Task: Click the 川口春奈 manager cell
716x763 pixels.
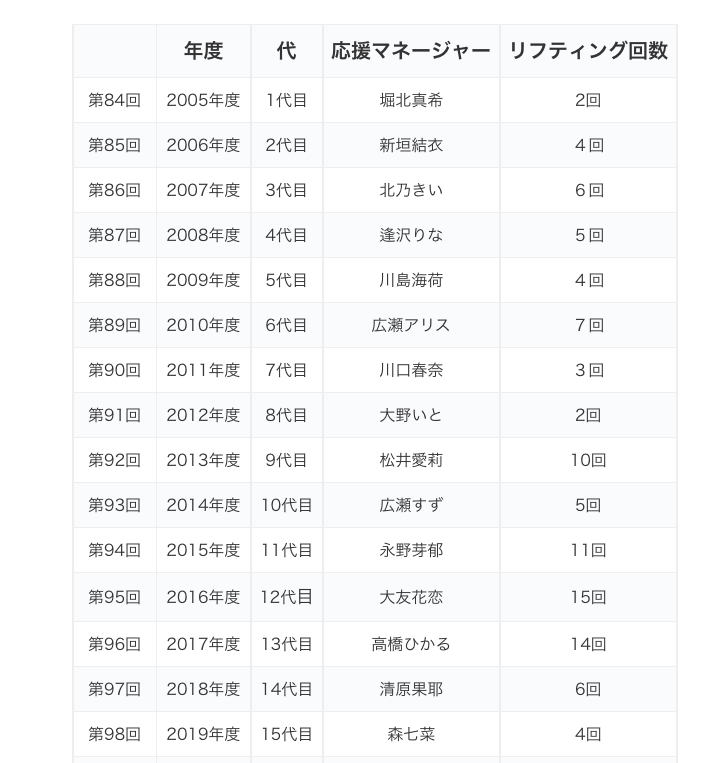Action: [x=410, y=370]
